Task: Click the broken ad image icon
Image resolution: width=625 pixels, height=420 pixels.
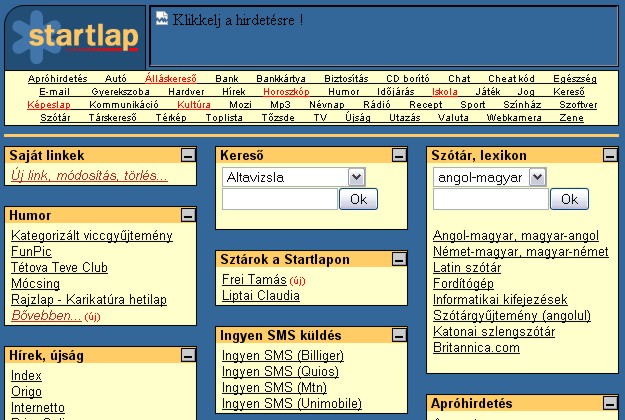Action: pyautogui.click(x=161, y=19)
